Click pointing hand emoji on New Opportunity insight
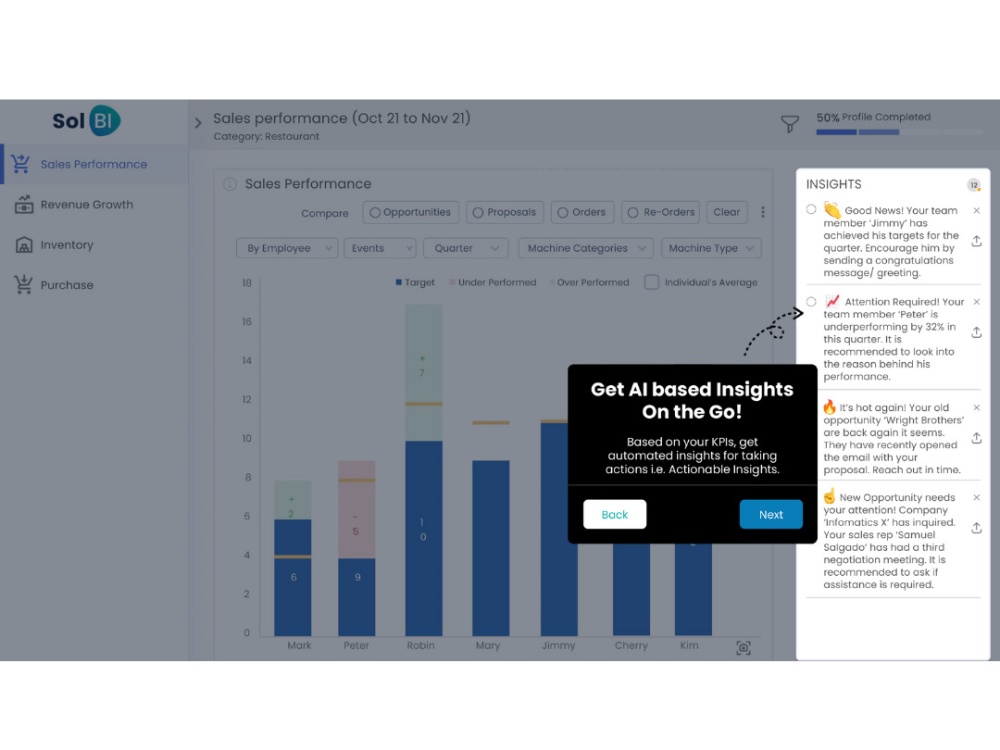Screen dimensions: 1000x750 829,496
